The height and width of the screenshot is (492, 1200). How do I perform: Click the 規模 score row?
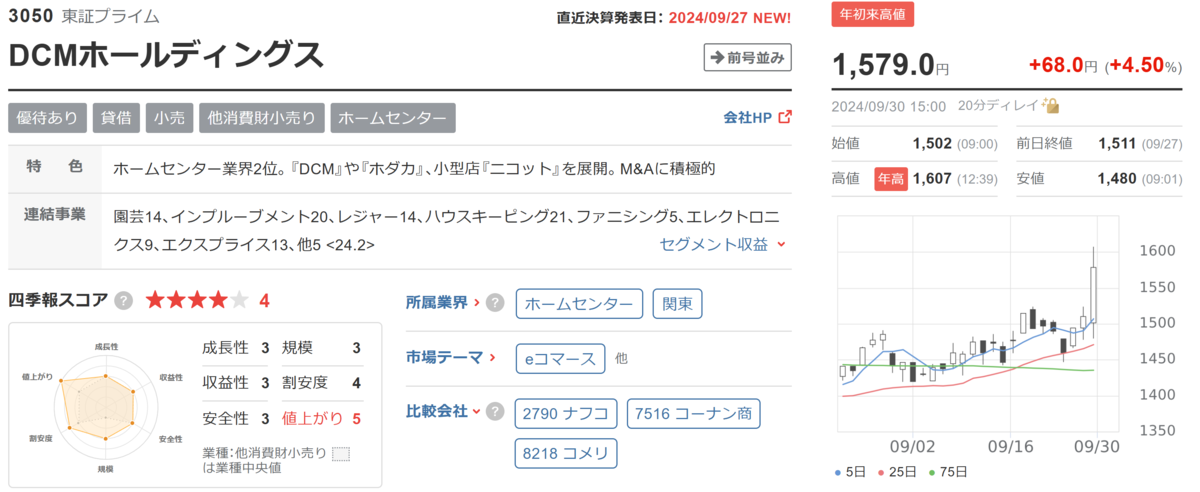322,348
